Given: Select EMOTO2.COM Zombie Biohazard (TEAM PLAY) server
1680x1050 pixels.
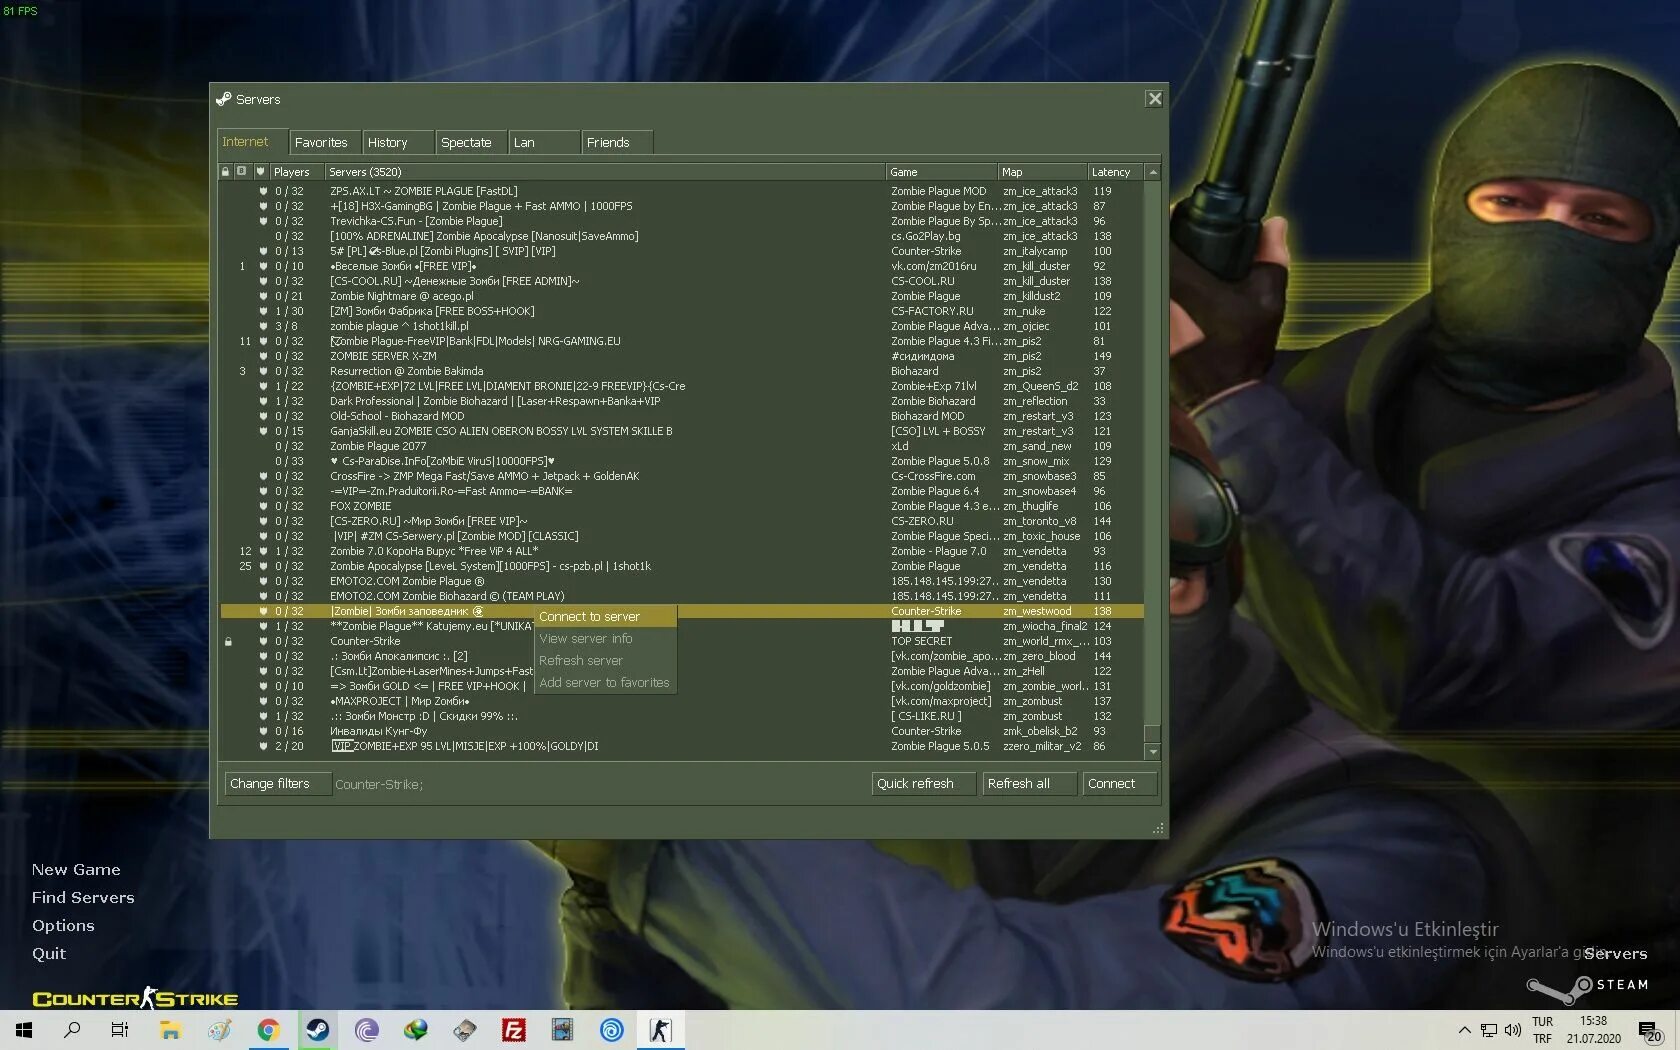Looking at the screenshot, I should click(x=681, y=596).
